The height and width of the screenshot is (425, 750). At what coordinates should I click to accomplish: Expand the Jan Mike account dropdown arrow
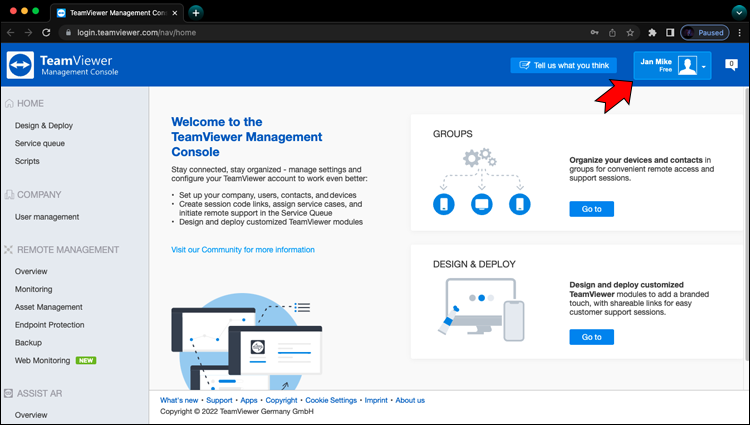click(x=704, y=66)
